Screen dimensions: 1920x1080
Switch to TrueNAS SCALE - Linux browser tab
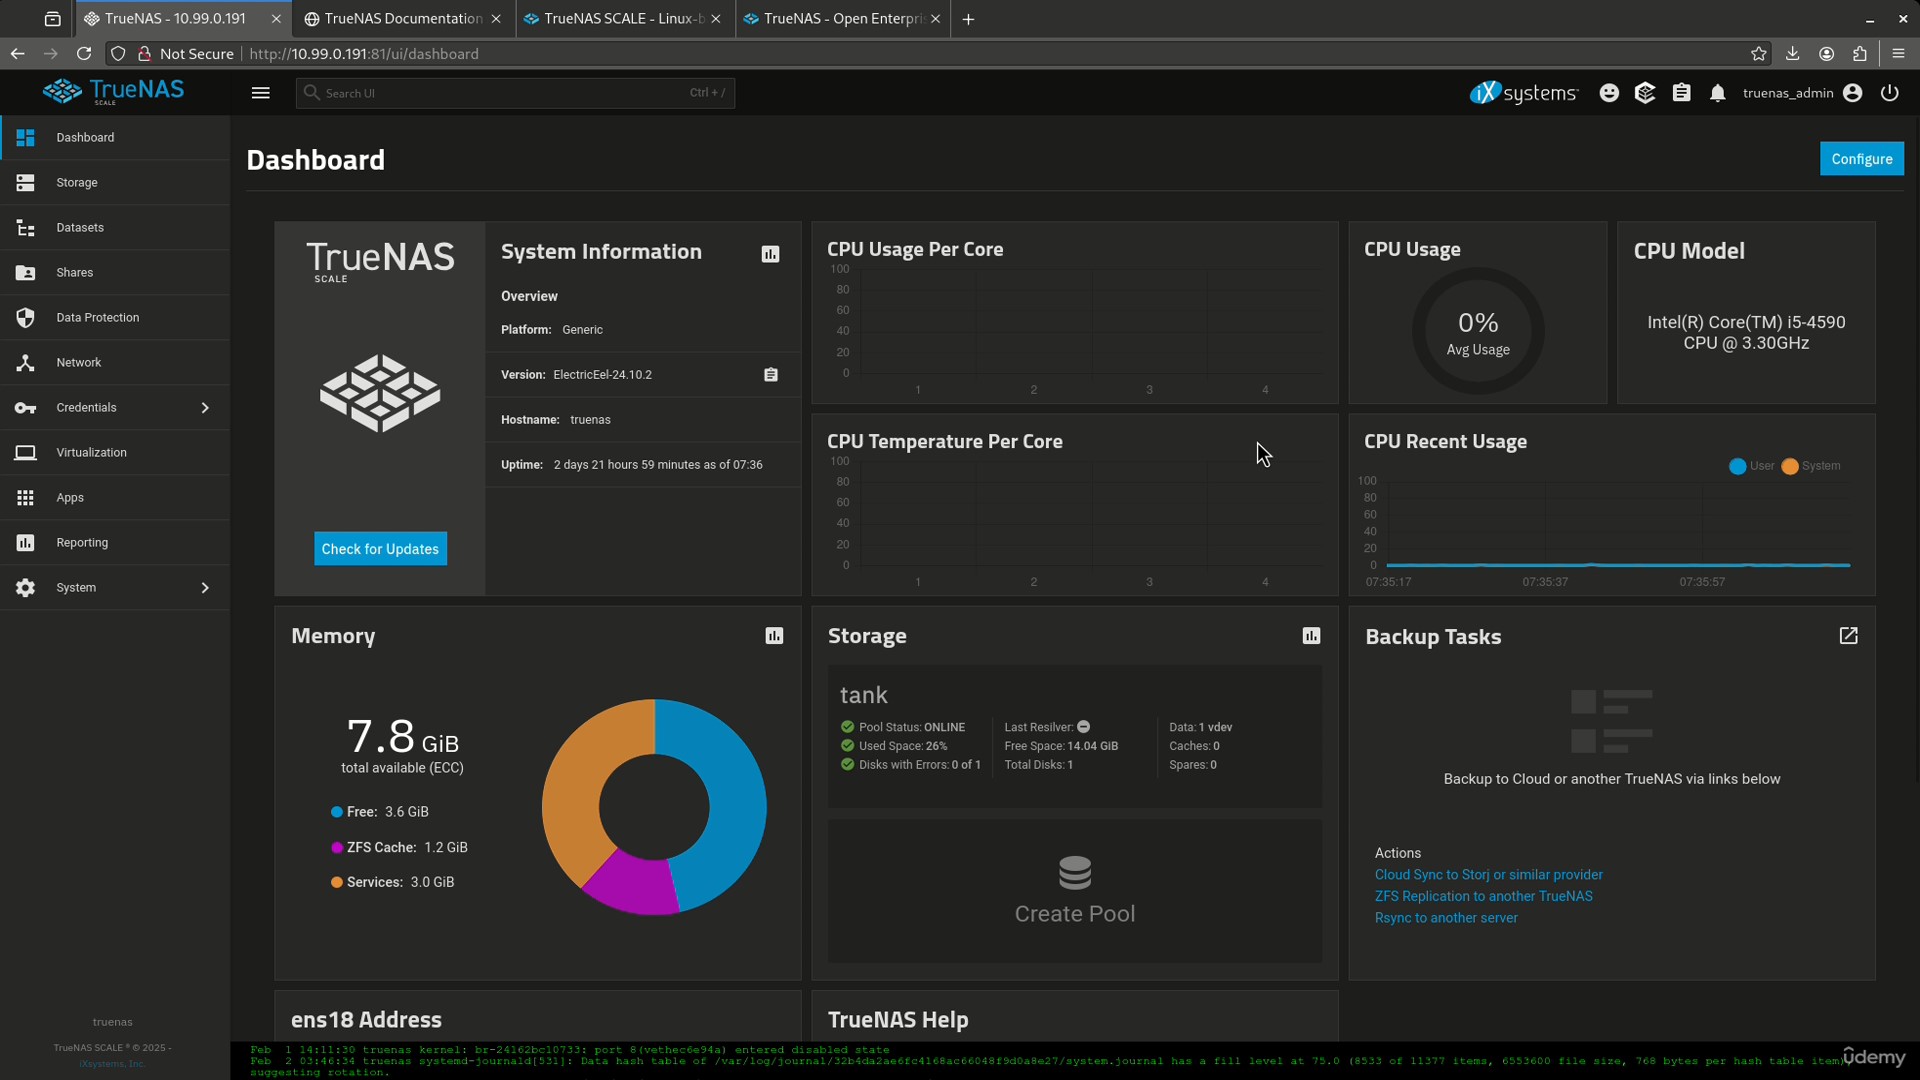(x=624, y=18)
